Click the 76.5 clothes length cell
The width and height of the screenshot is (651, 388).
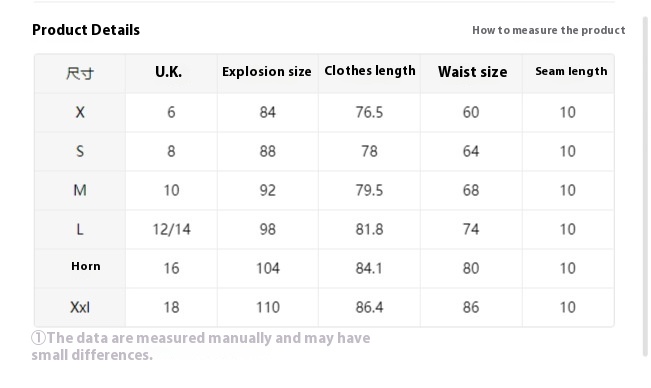click(x=369, y=112)
